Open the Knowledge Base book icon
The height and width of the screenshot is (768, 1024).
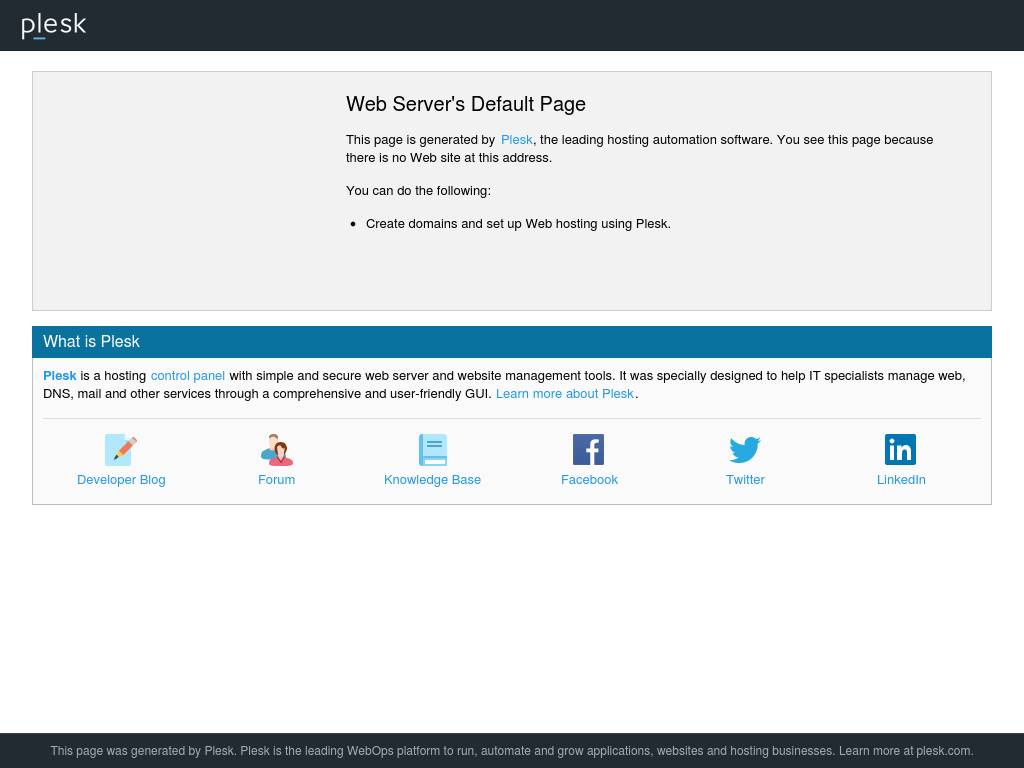point(433,450)
